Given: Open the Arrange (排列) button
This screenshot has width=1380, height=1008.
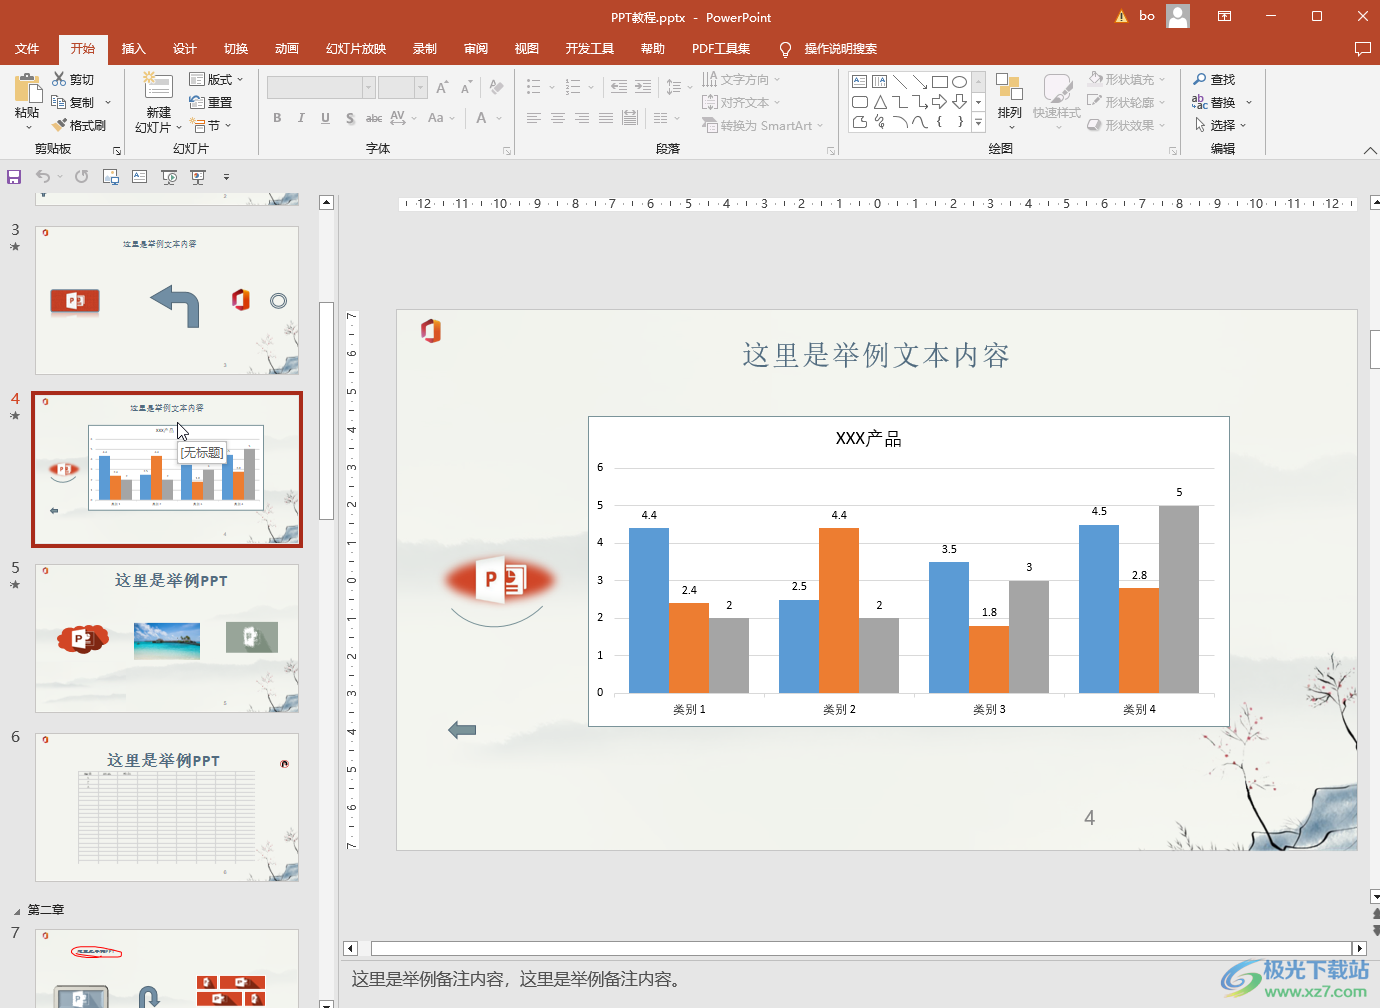Looking at the screenshot, I should point(1009,101).
